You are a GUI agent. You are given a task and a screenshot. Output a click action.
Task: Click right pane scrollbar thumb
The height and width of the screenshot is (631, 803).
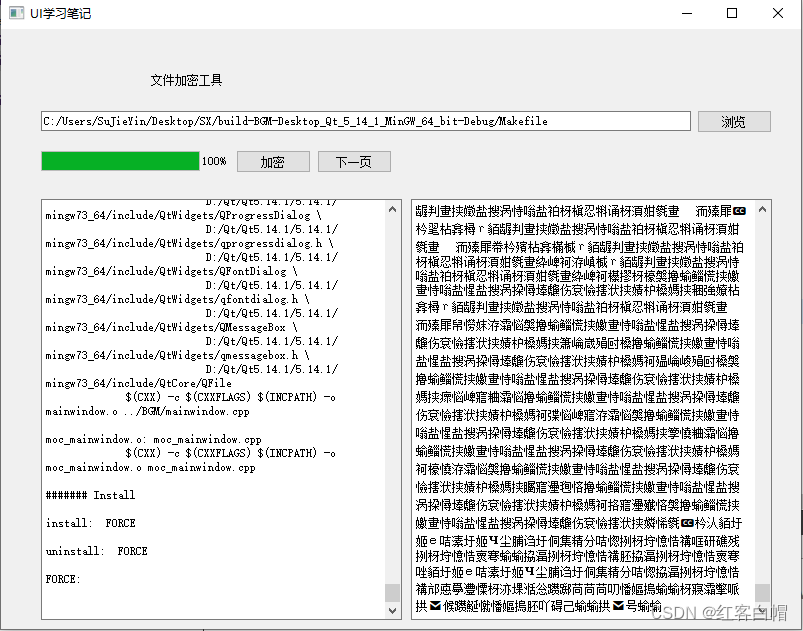763,593
